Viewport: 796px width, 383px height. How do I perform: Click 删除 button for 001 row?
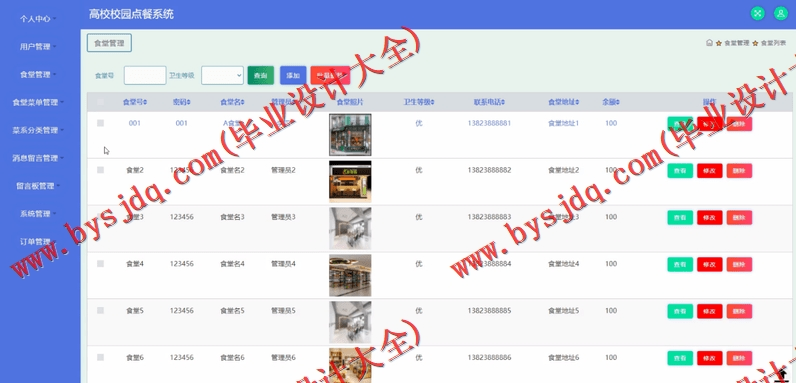[739, 124]
